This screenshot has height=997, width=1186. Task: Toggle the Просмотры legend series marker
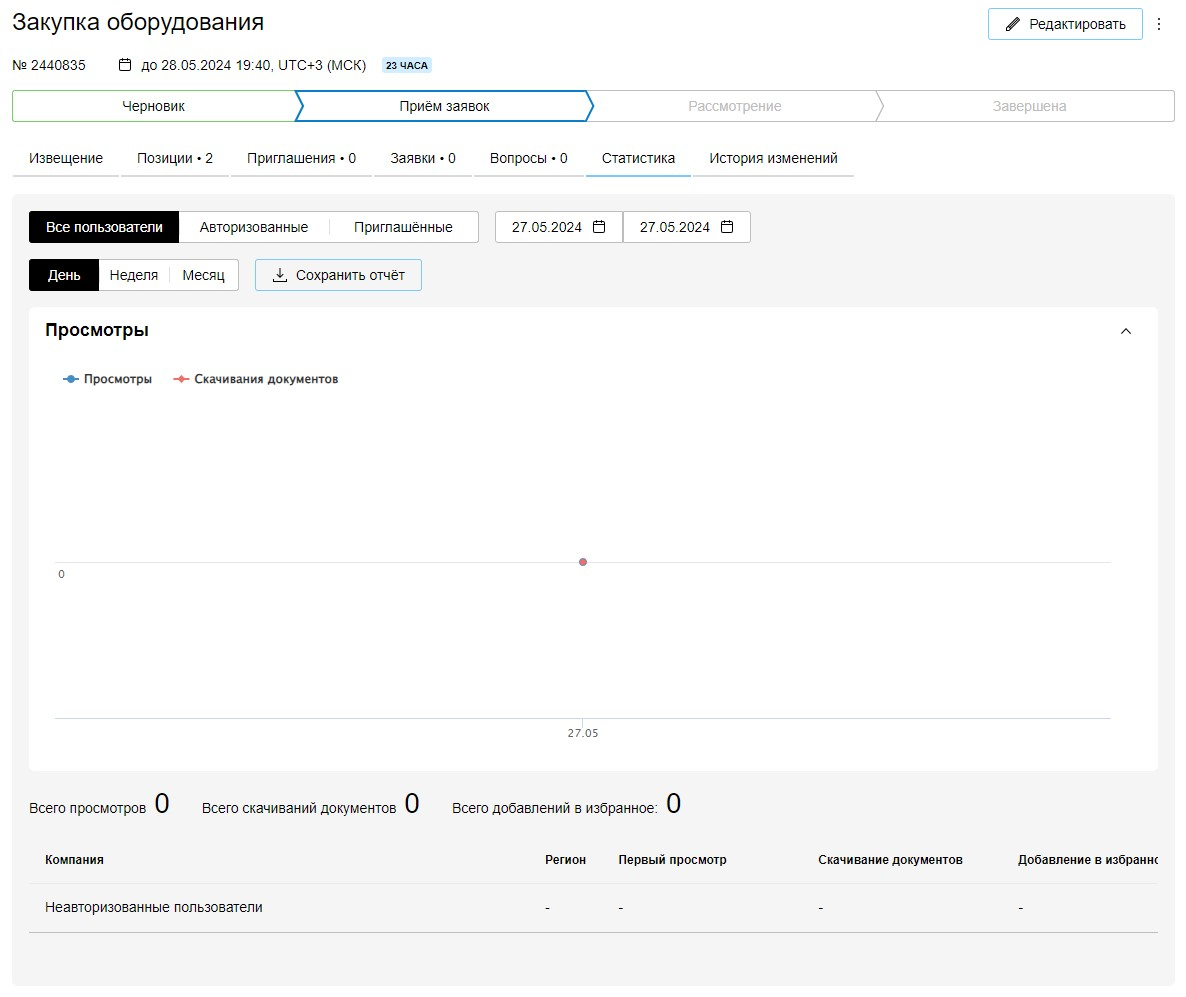click(71, 380)
